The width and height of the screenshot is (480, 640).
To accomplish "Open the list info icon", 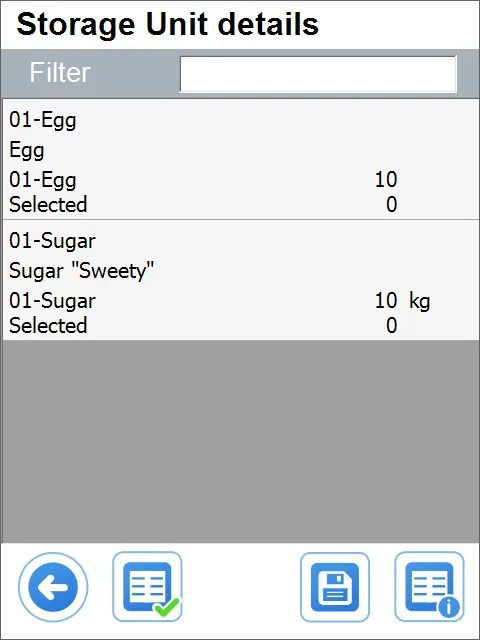I will [429, 587].
